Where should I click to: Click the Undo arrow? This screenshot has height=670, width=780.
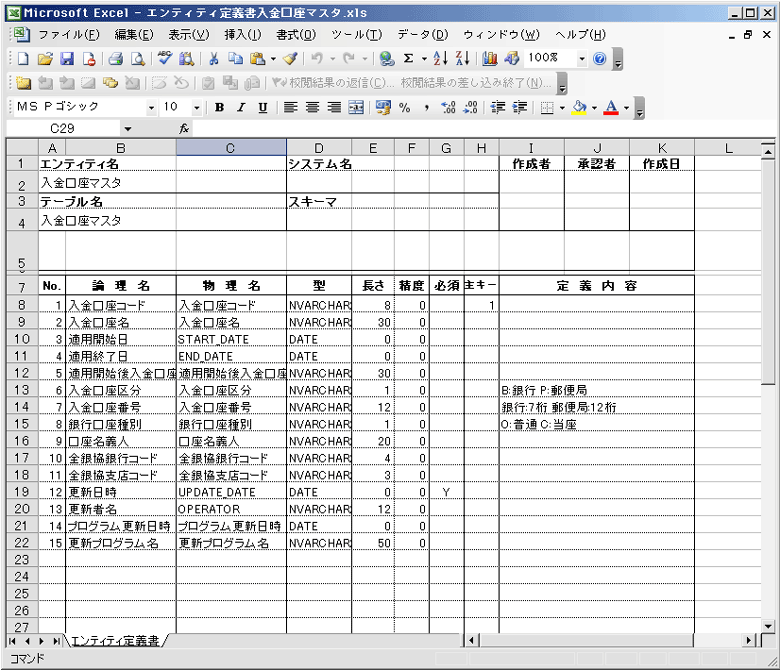point(316,59)
